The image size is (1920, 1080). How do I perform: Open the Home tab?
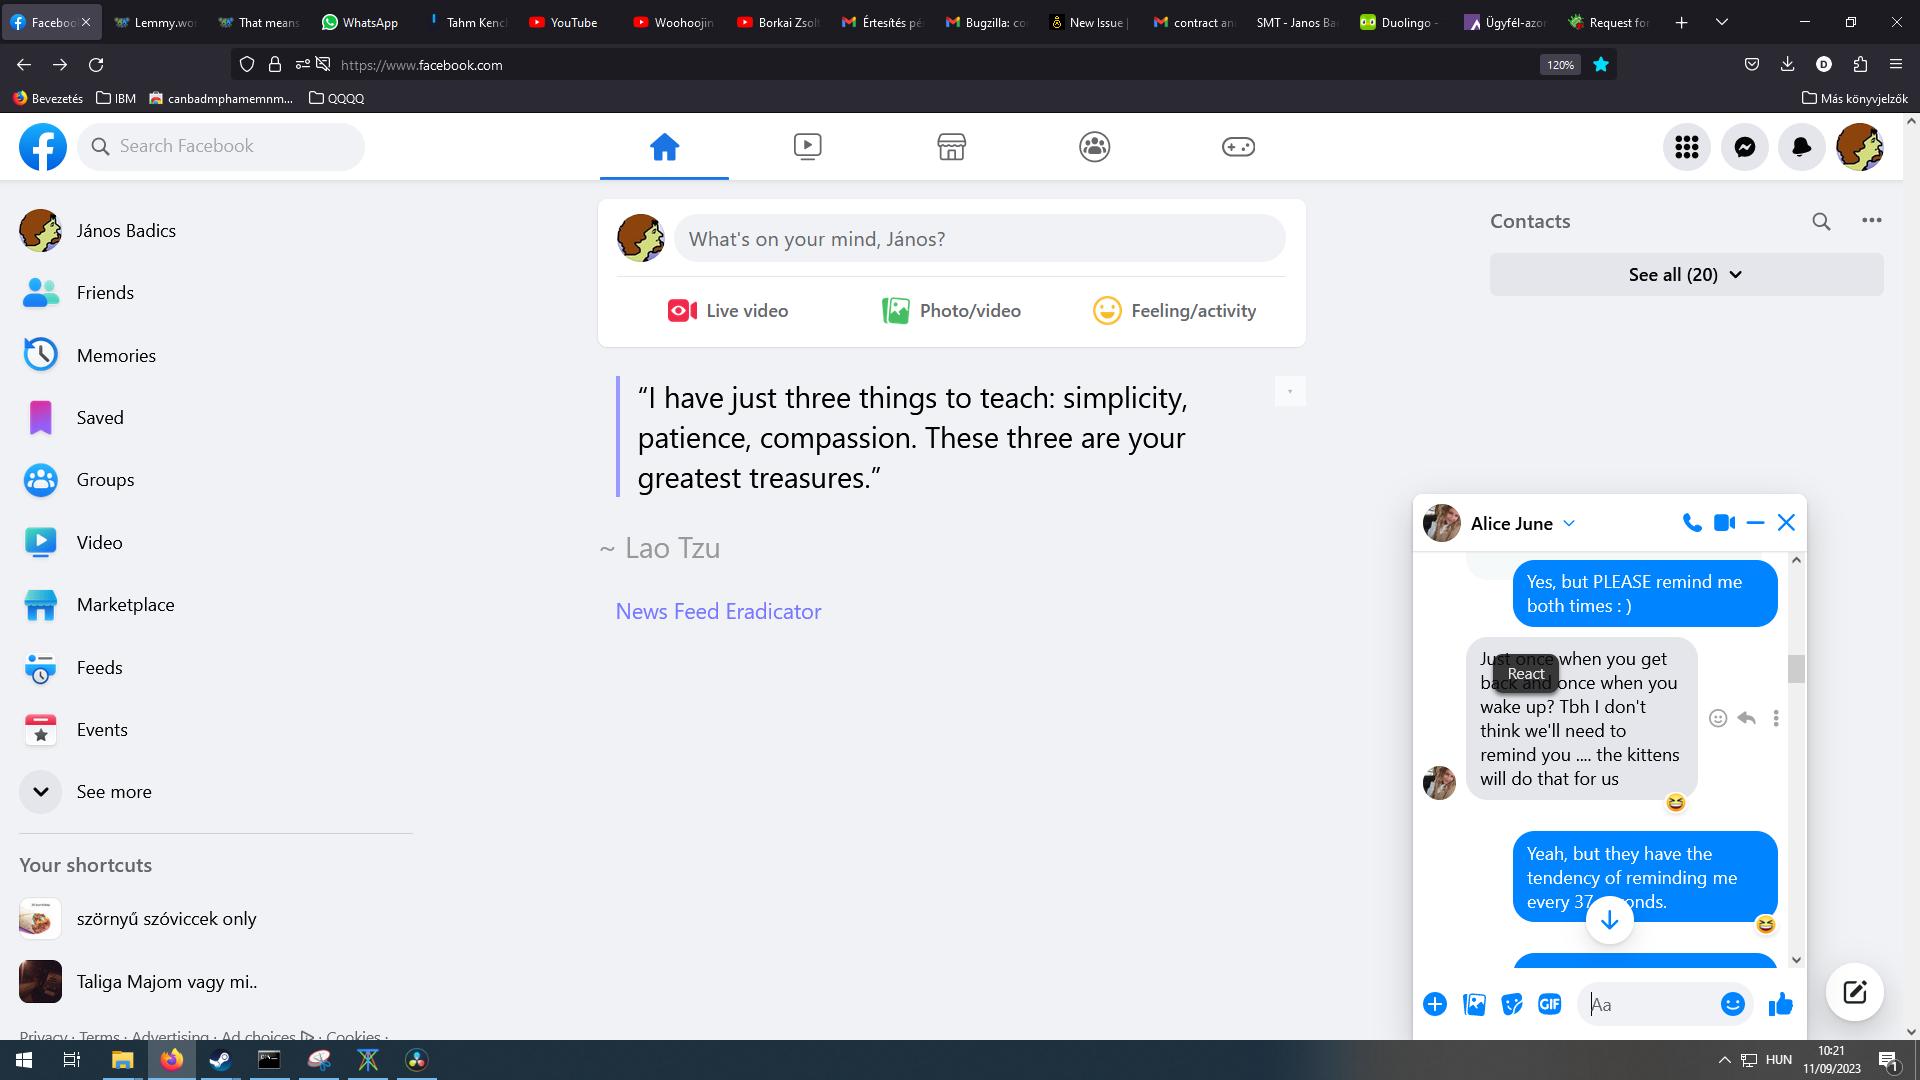pyautogui.click(x=665, y=146)
